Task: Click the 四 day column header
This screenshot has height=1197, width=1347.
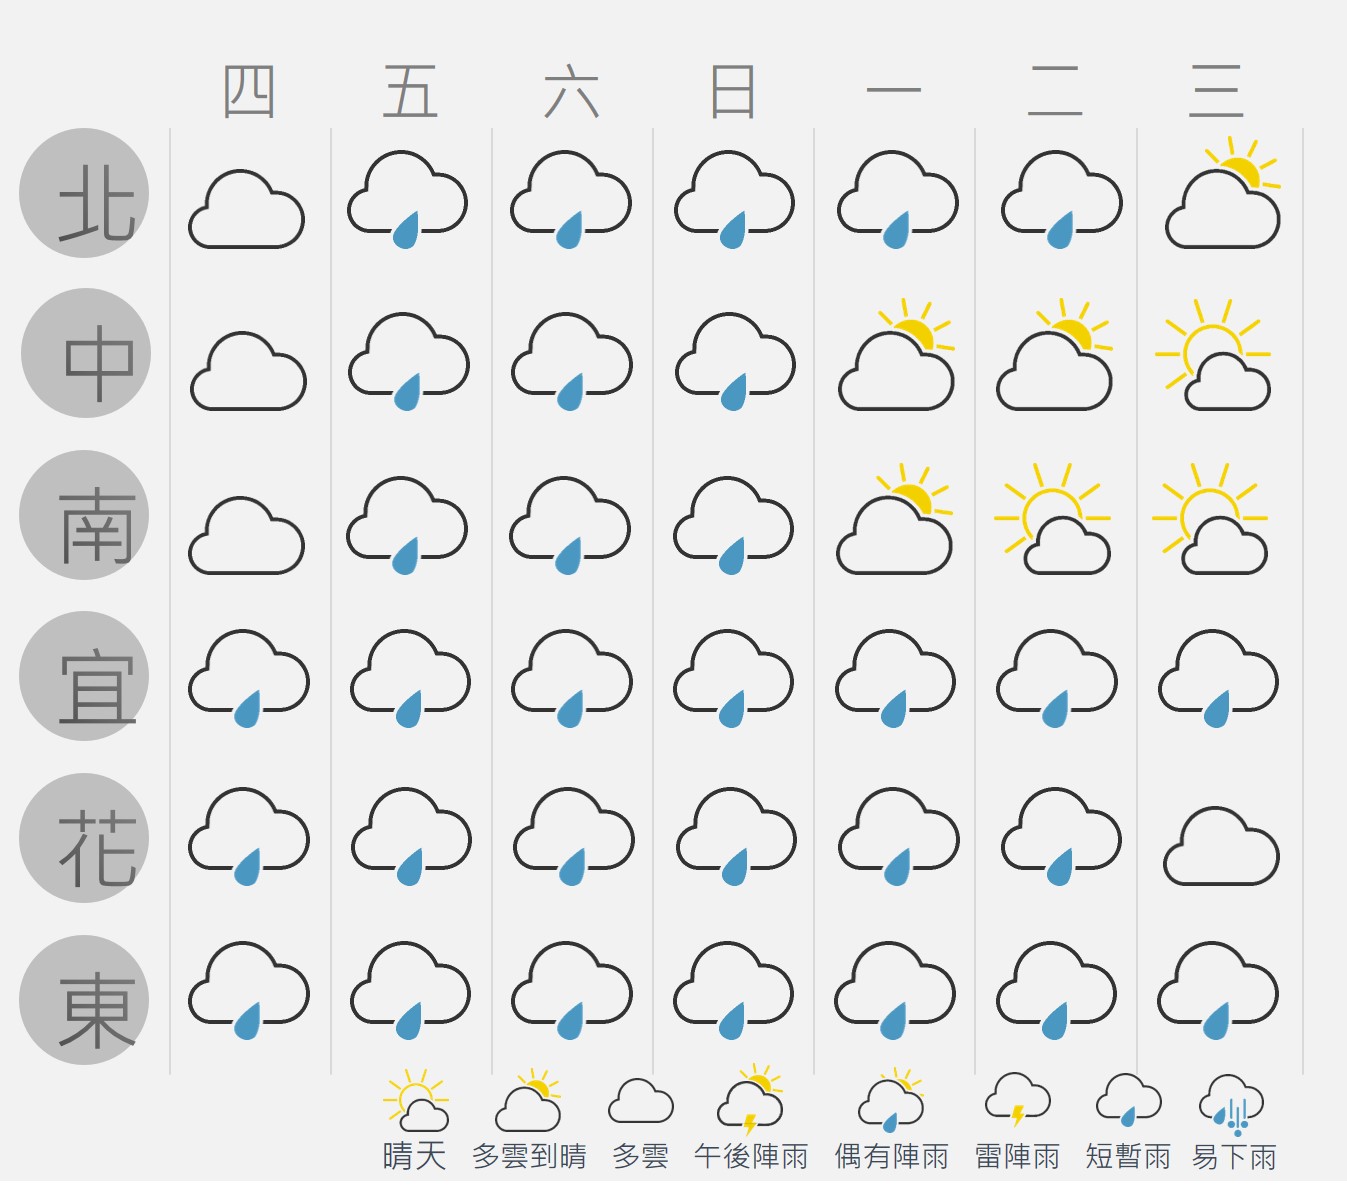Action: pos(249,92)
